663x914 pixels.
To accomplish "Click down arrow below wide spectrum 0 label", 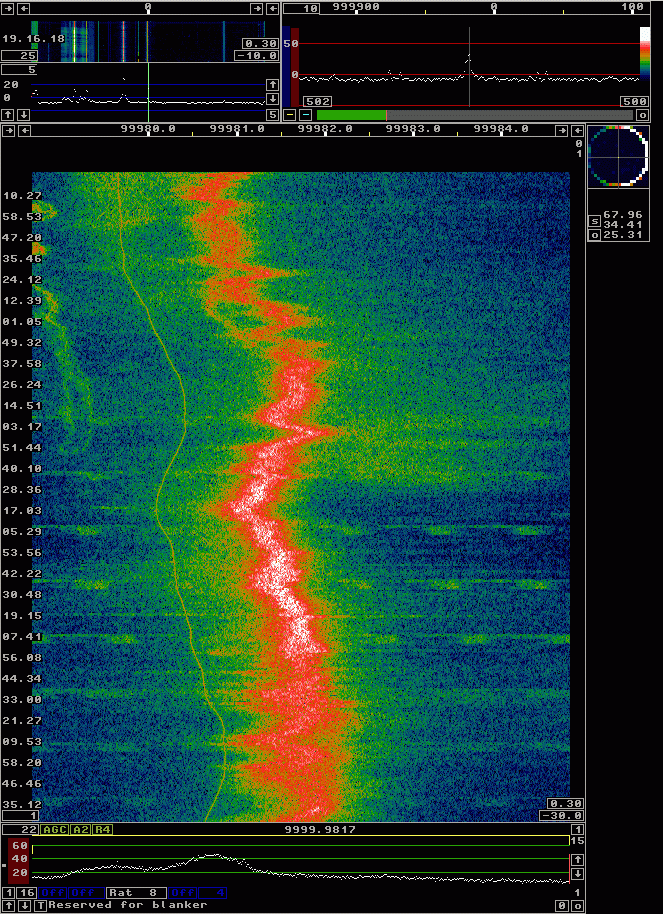I will coord(23,114).
